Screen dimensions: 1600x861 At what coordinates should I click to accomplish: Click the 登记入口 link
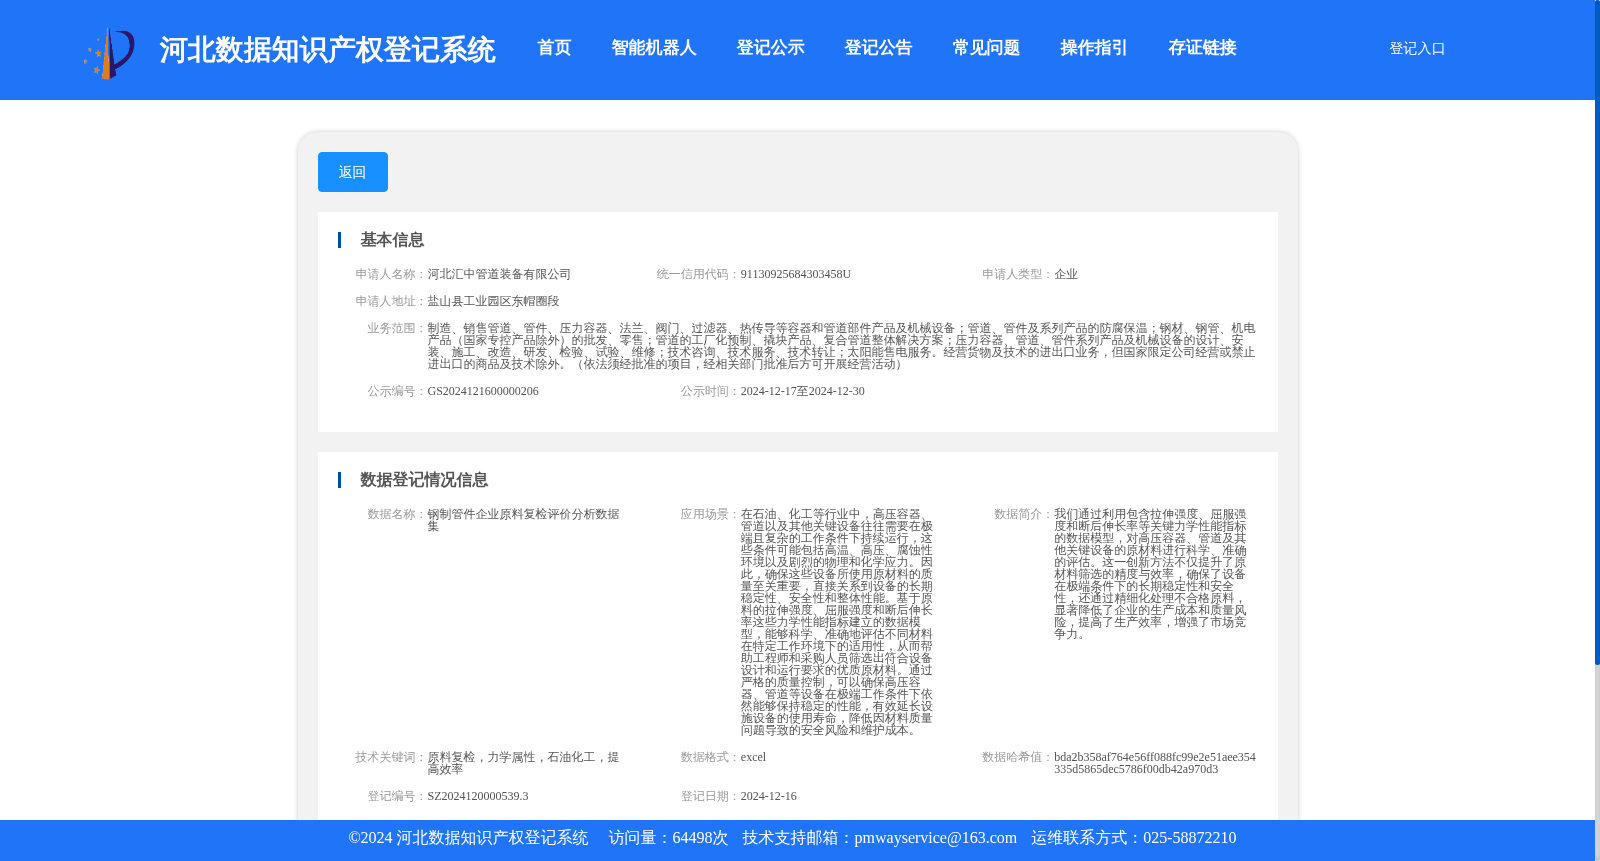tap(1417, 49)
